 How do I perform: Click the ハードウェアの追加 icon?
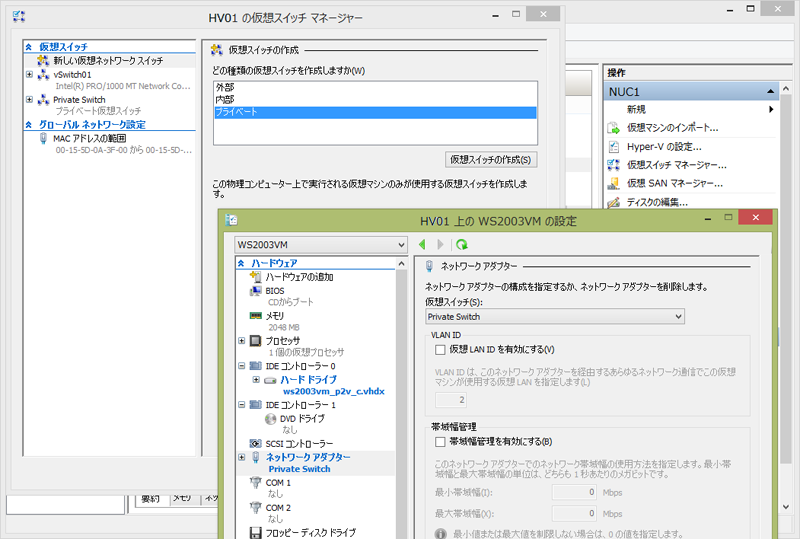255,277
